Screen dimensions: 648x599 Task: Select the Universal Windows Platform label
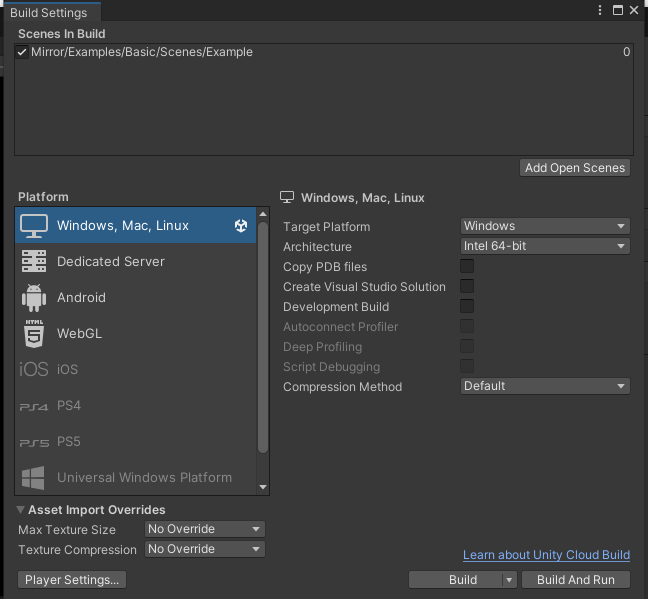tap(144, 477)
